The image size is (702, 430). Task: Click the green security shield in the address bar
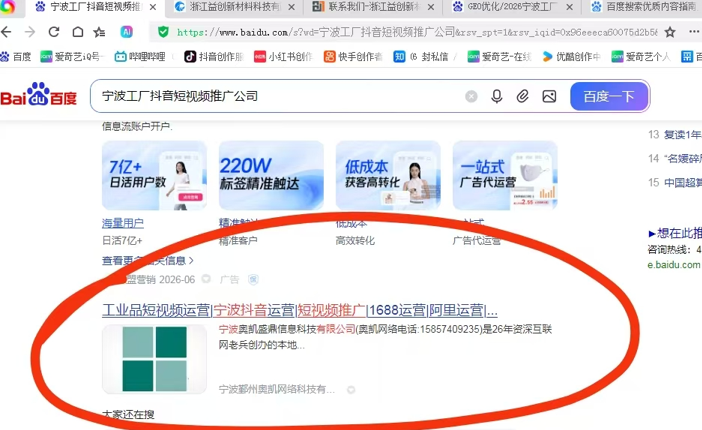[x=163, y=32]
